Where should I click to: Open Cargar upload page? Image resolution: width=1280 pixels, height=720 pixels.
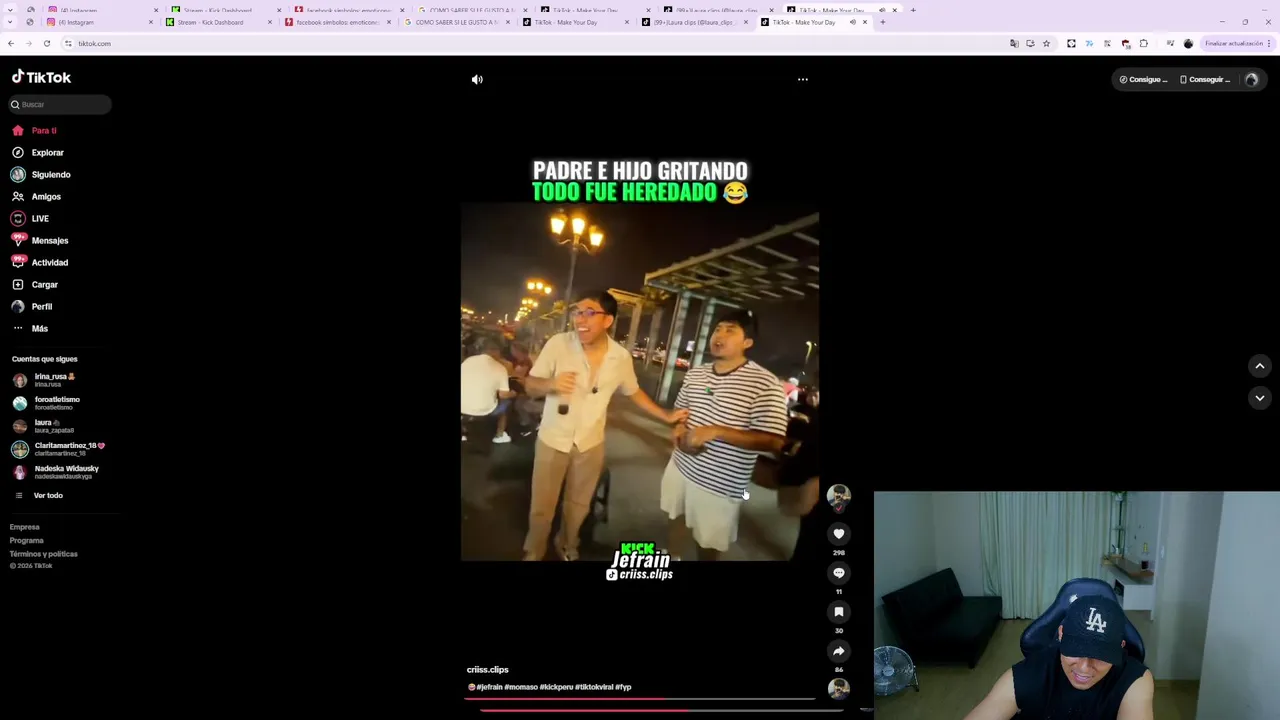click(35, 285)
